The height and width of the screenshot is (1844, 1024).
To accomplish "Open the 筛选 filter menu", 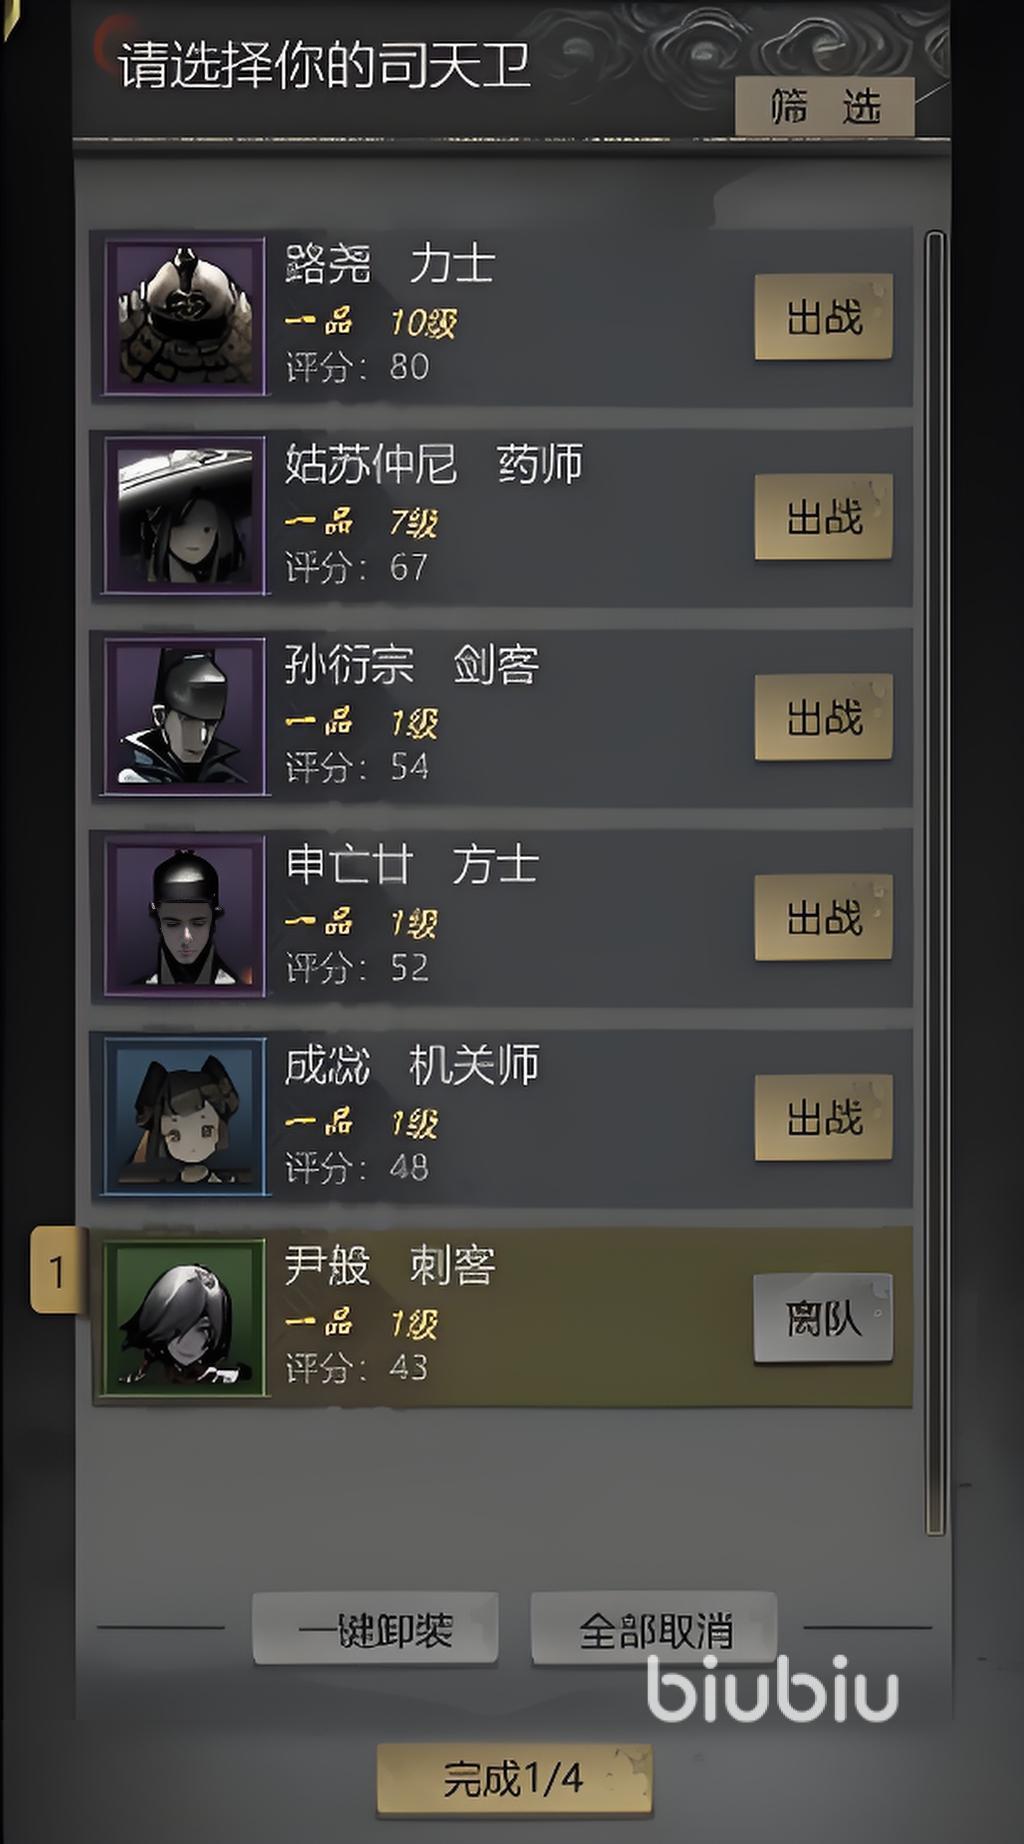I will tap(825, 106).
